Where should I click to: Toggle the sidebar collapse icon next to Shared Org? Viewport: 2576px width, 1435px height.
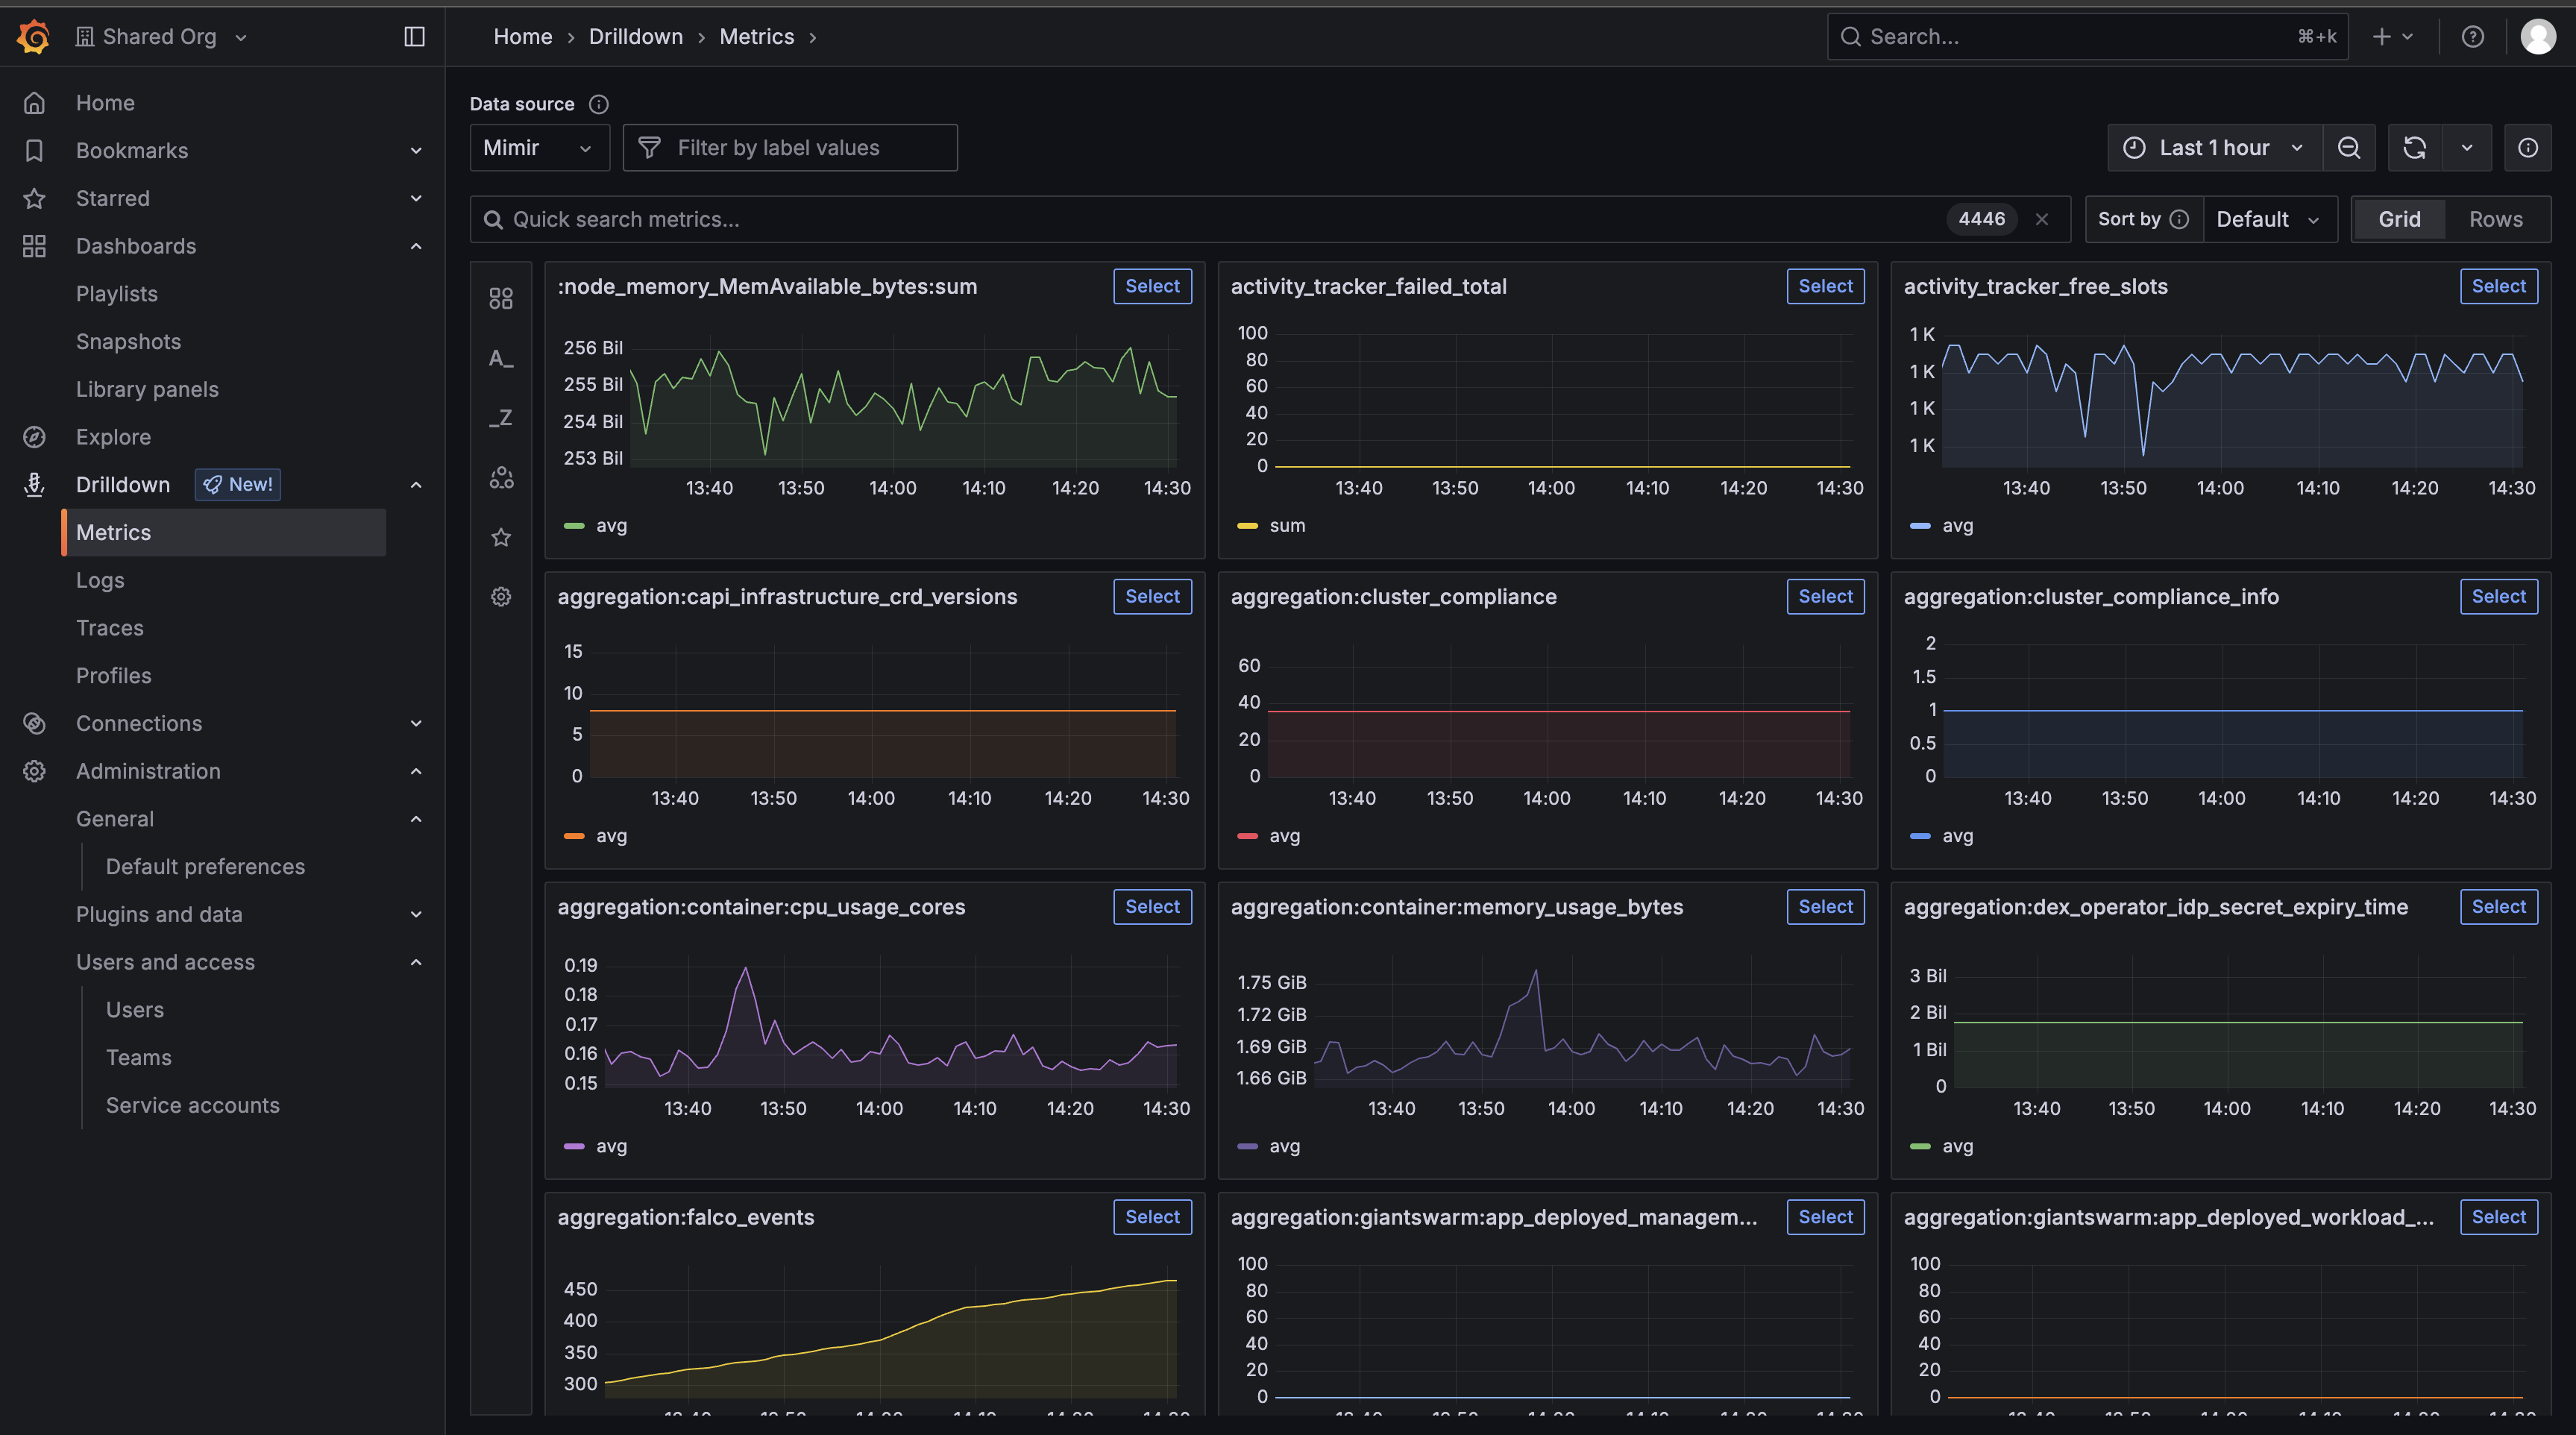tap(413, 36)
